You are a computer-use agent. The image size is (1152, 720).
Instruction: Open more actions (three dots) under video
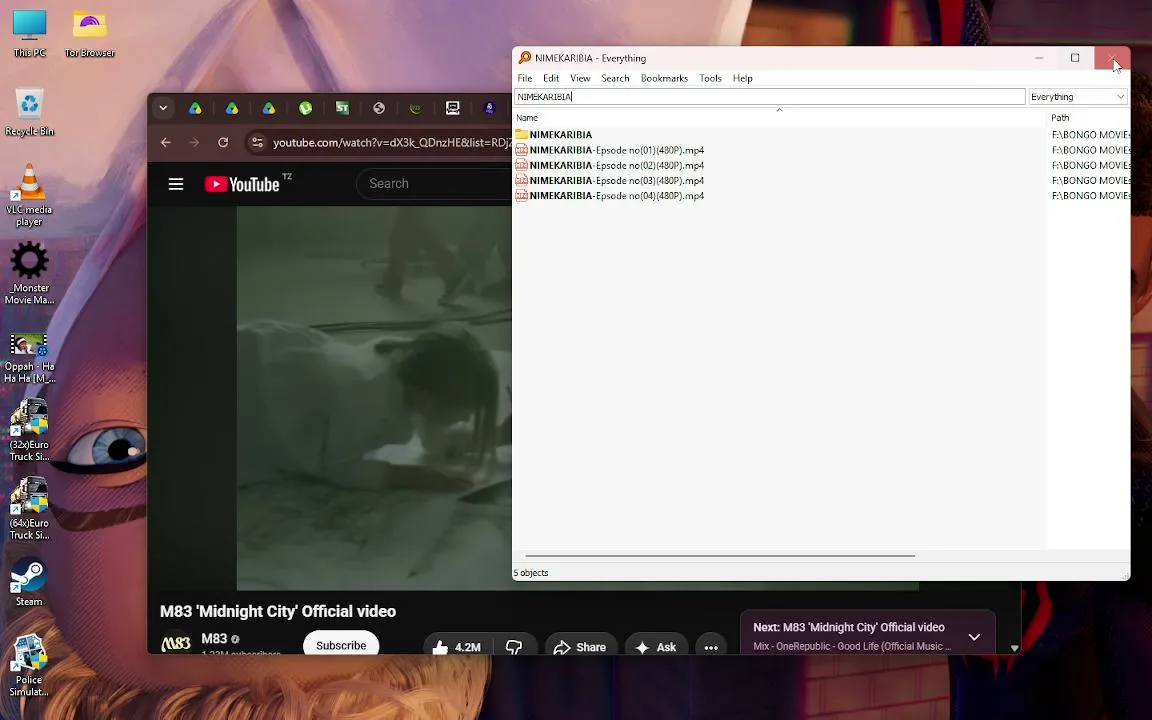pyautogui.click(x=711, y=647)
